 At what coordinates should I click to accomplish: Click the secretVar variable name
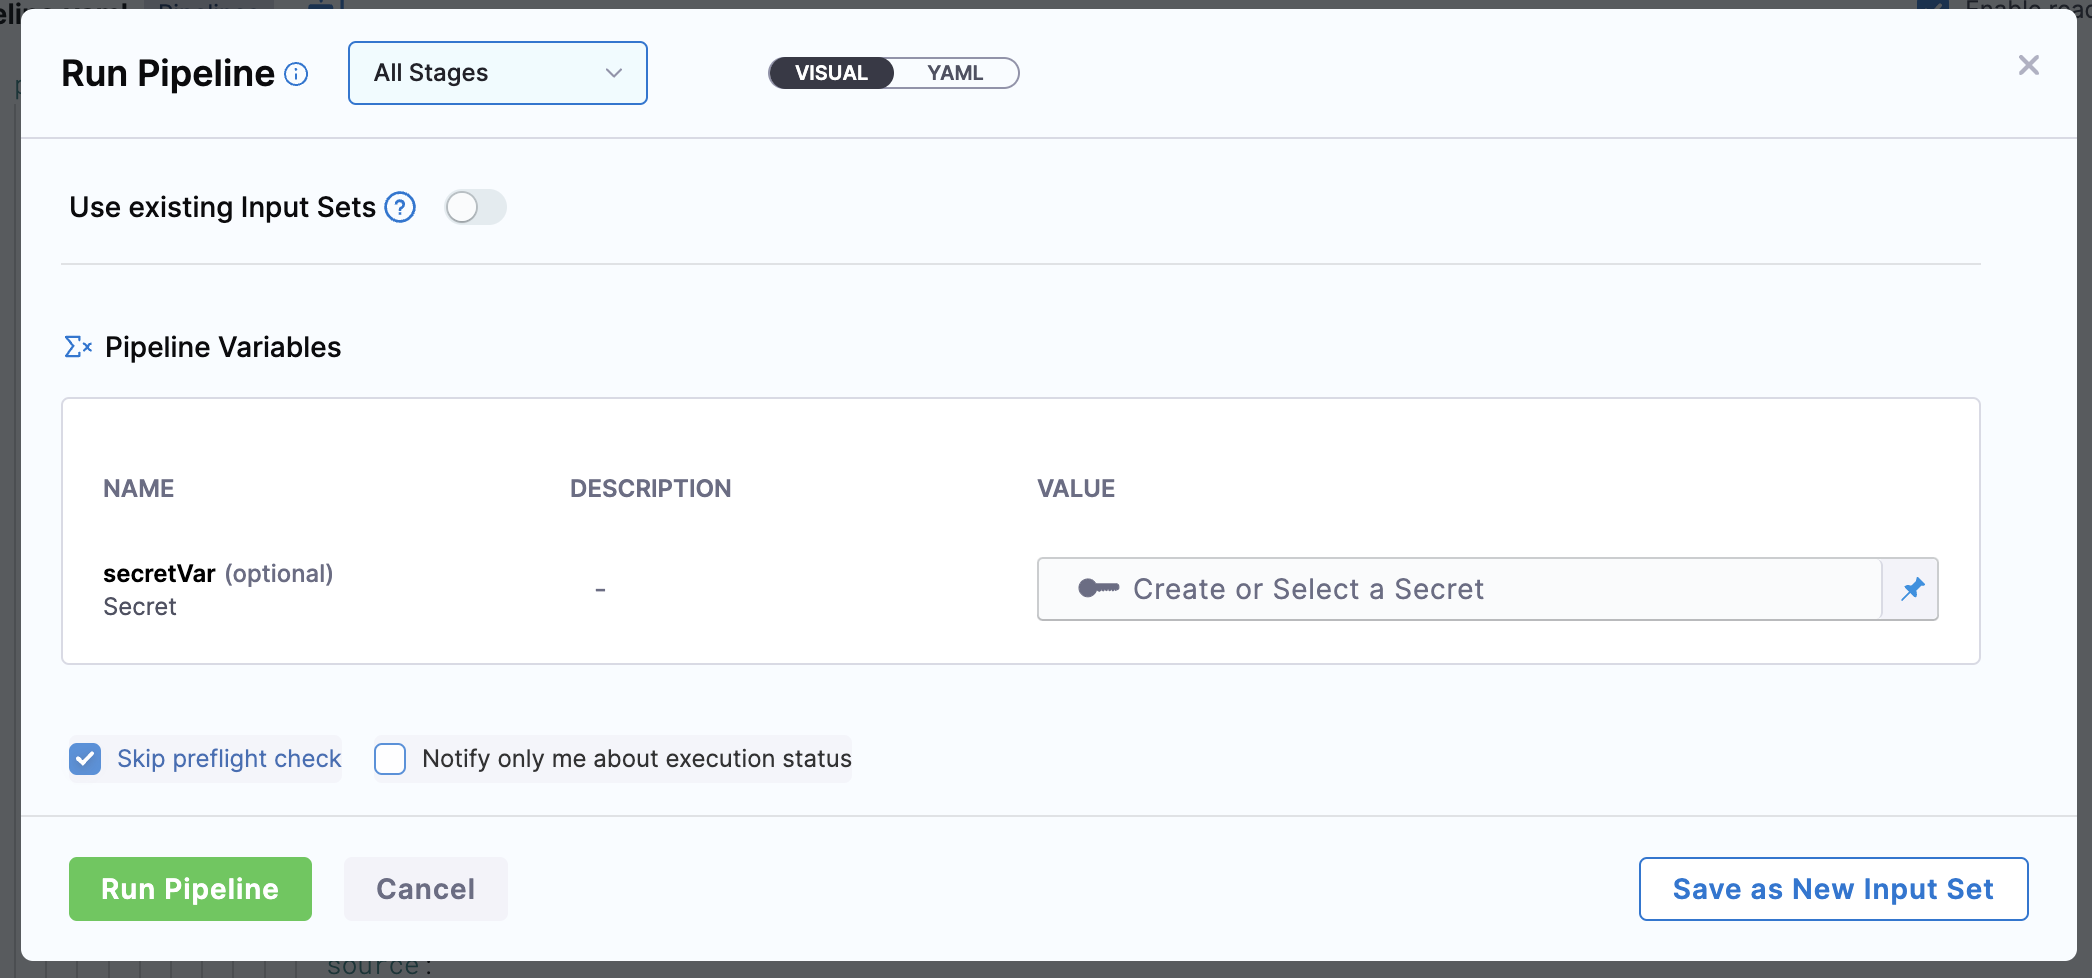[x=159, y=574]
